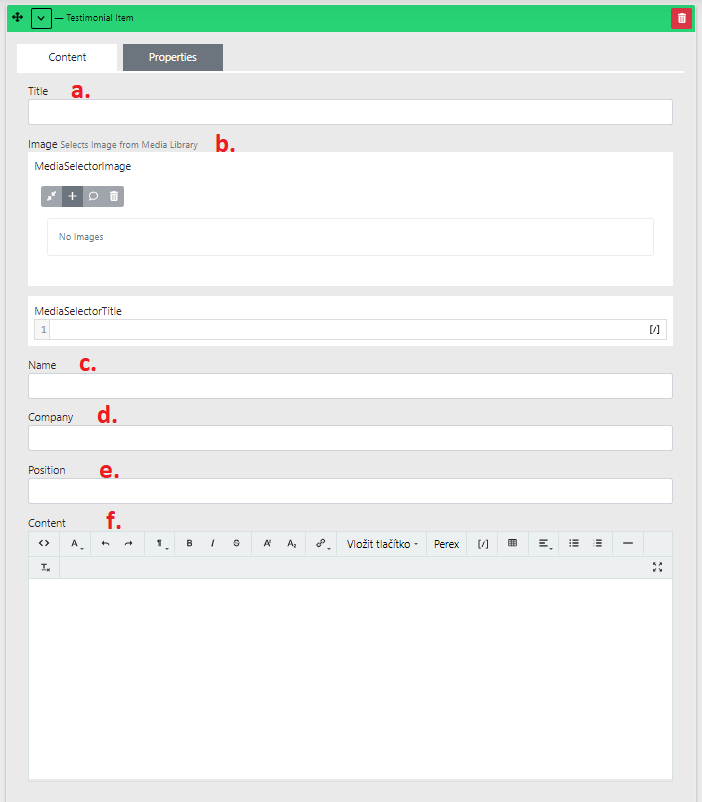This screenshot has width=702, height=802.
Task: Add an image with the plus button
Action: point(72,196)
